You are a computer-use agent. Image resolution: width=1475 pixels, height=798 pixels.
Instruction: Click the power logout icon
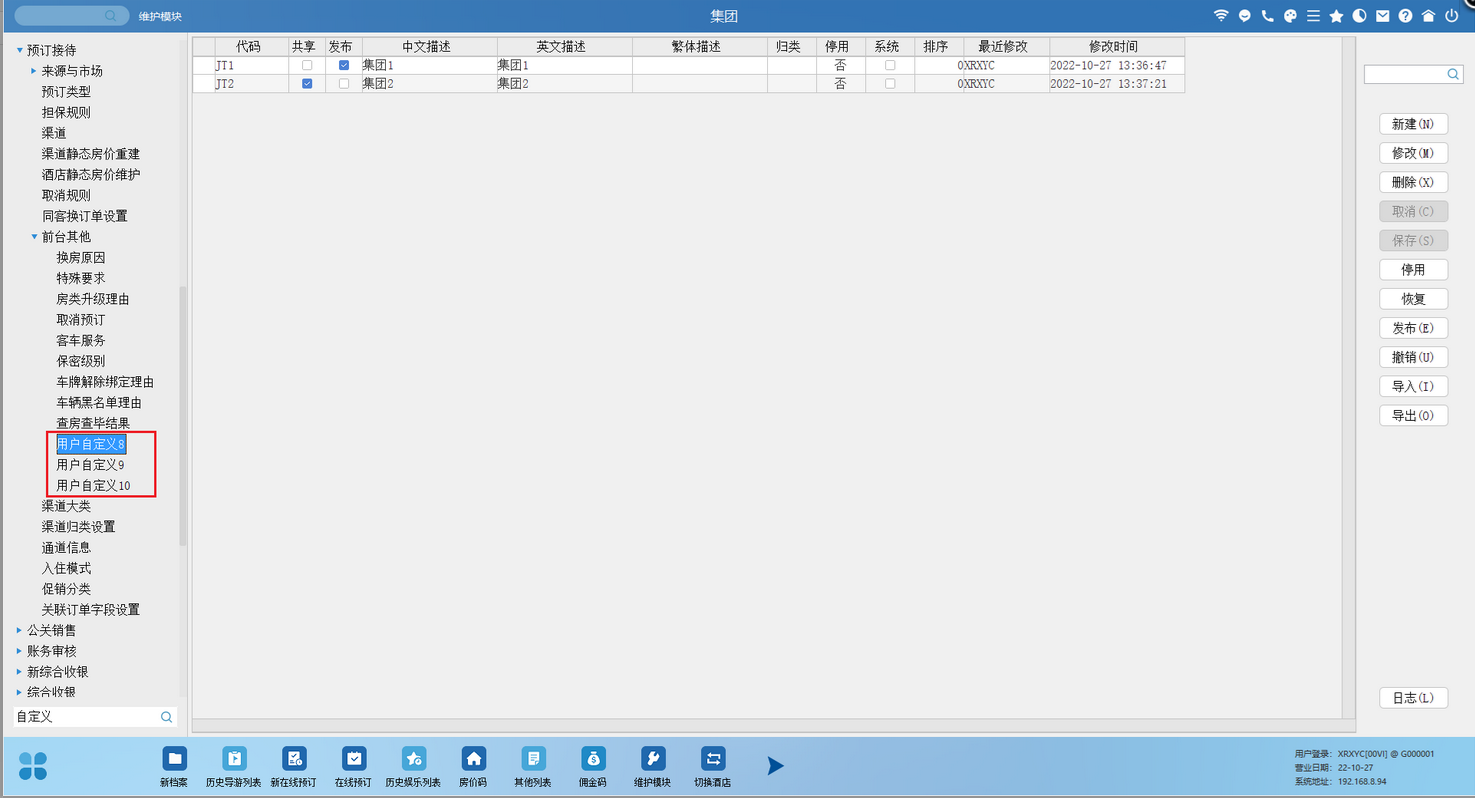1451,16
